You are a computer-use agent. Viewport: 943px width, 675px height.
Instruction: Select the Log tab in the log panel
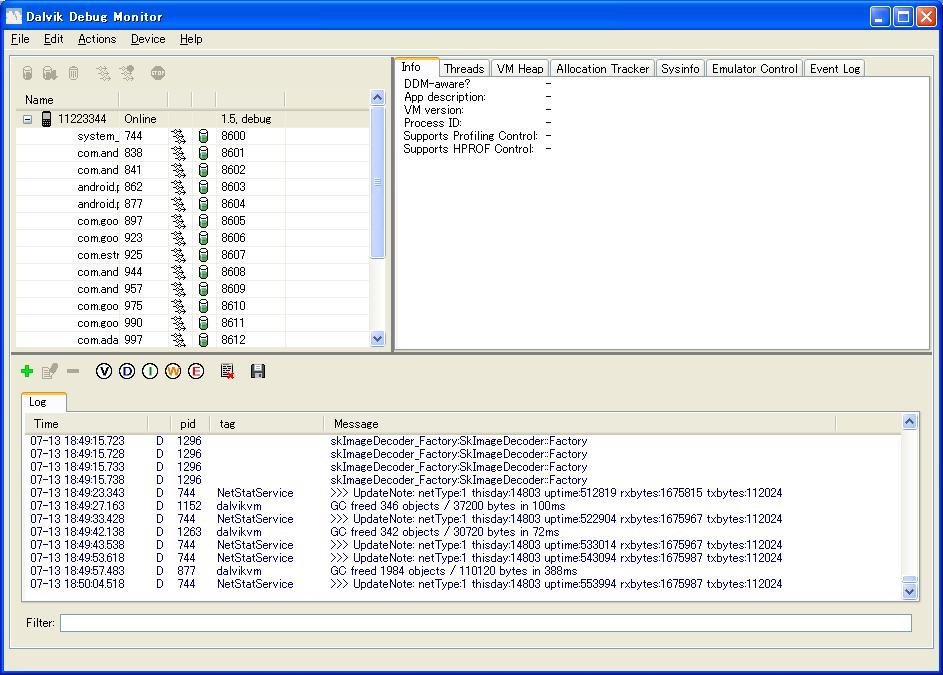click(x=43, y=402)
